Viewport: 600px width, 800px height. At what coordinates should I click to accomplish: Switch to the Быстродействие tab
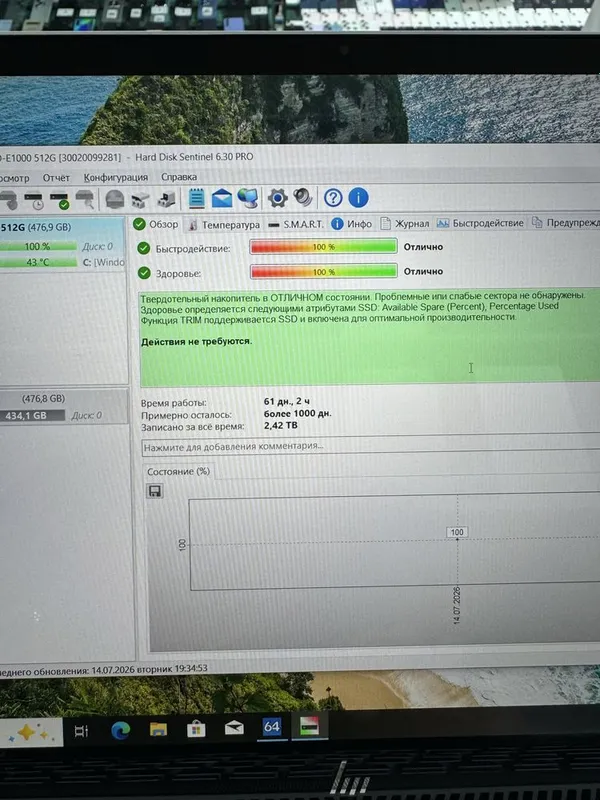(x=480, y=223)
